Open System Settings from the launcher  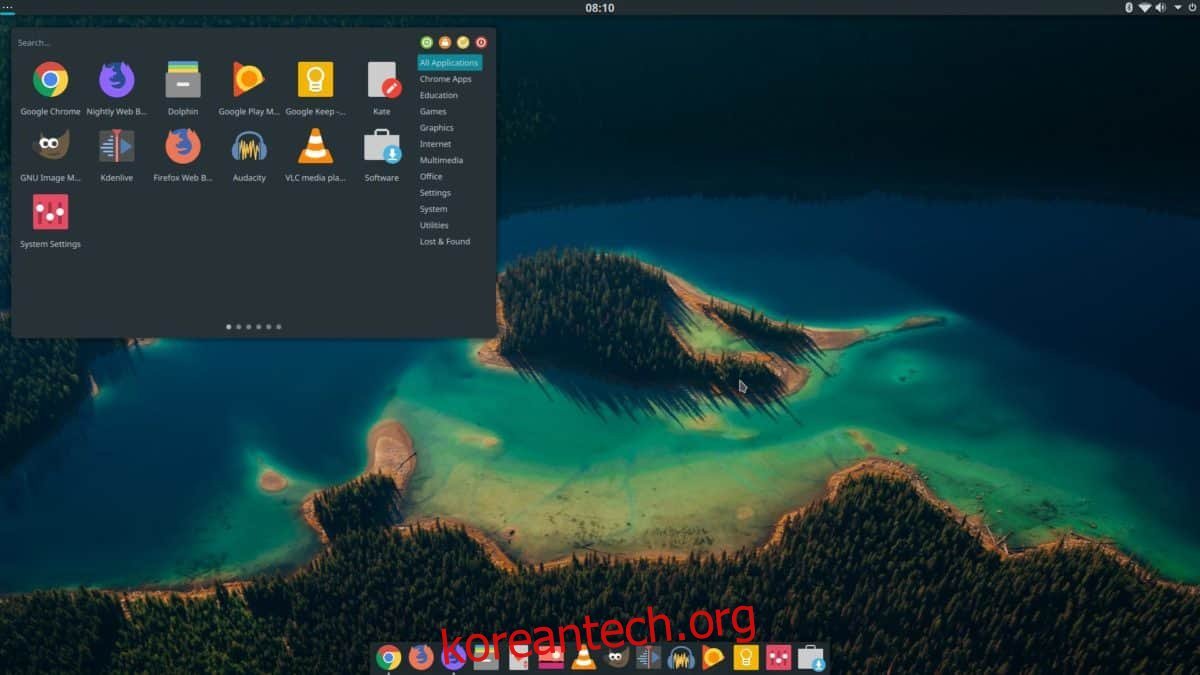point(51,218)
